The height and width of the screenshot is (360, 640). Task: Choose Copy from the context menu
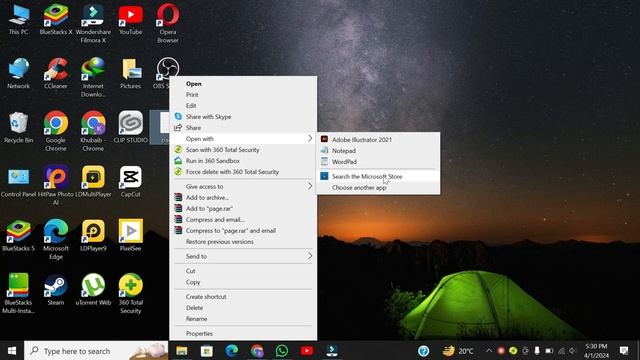tap(243, 282)
